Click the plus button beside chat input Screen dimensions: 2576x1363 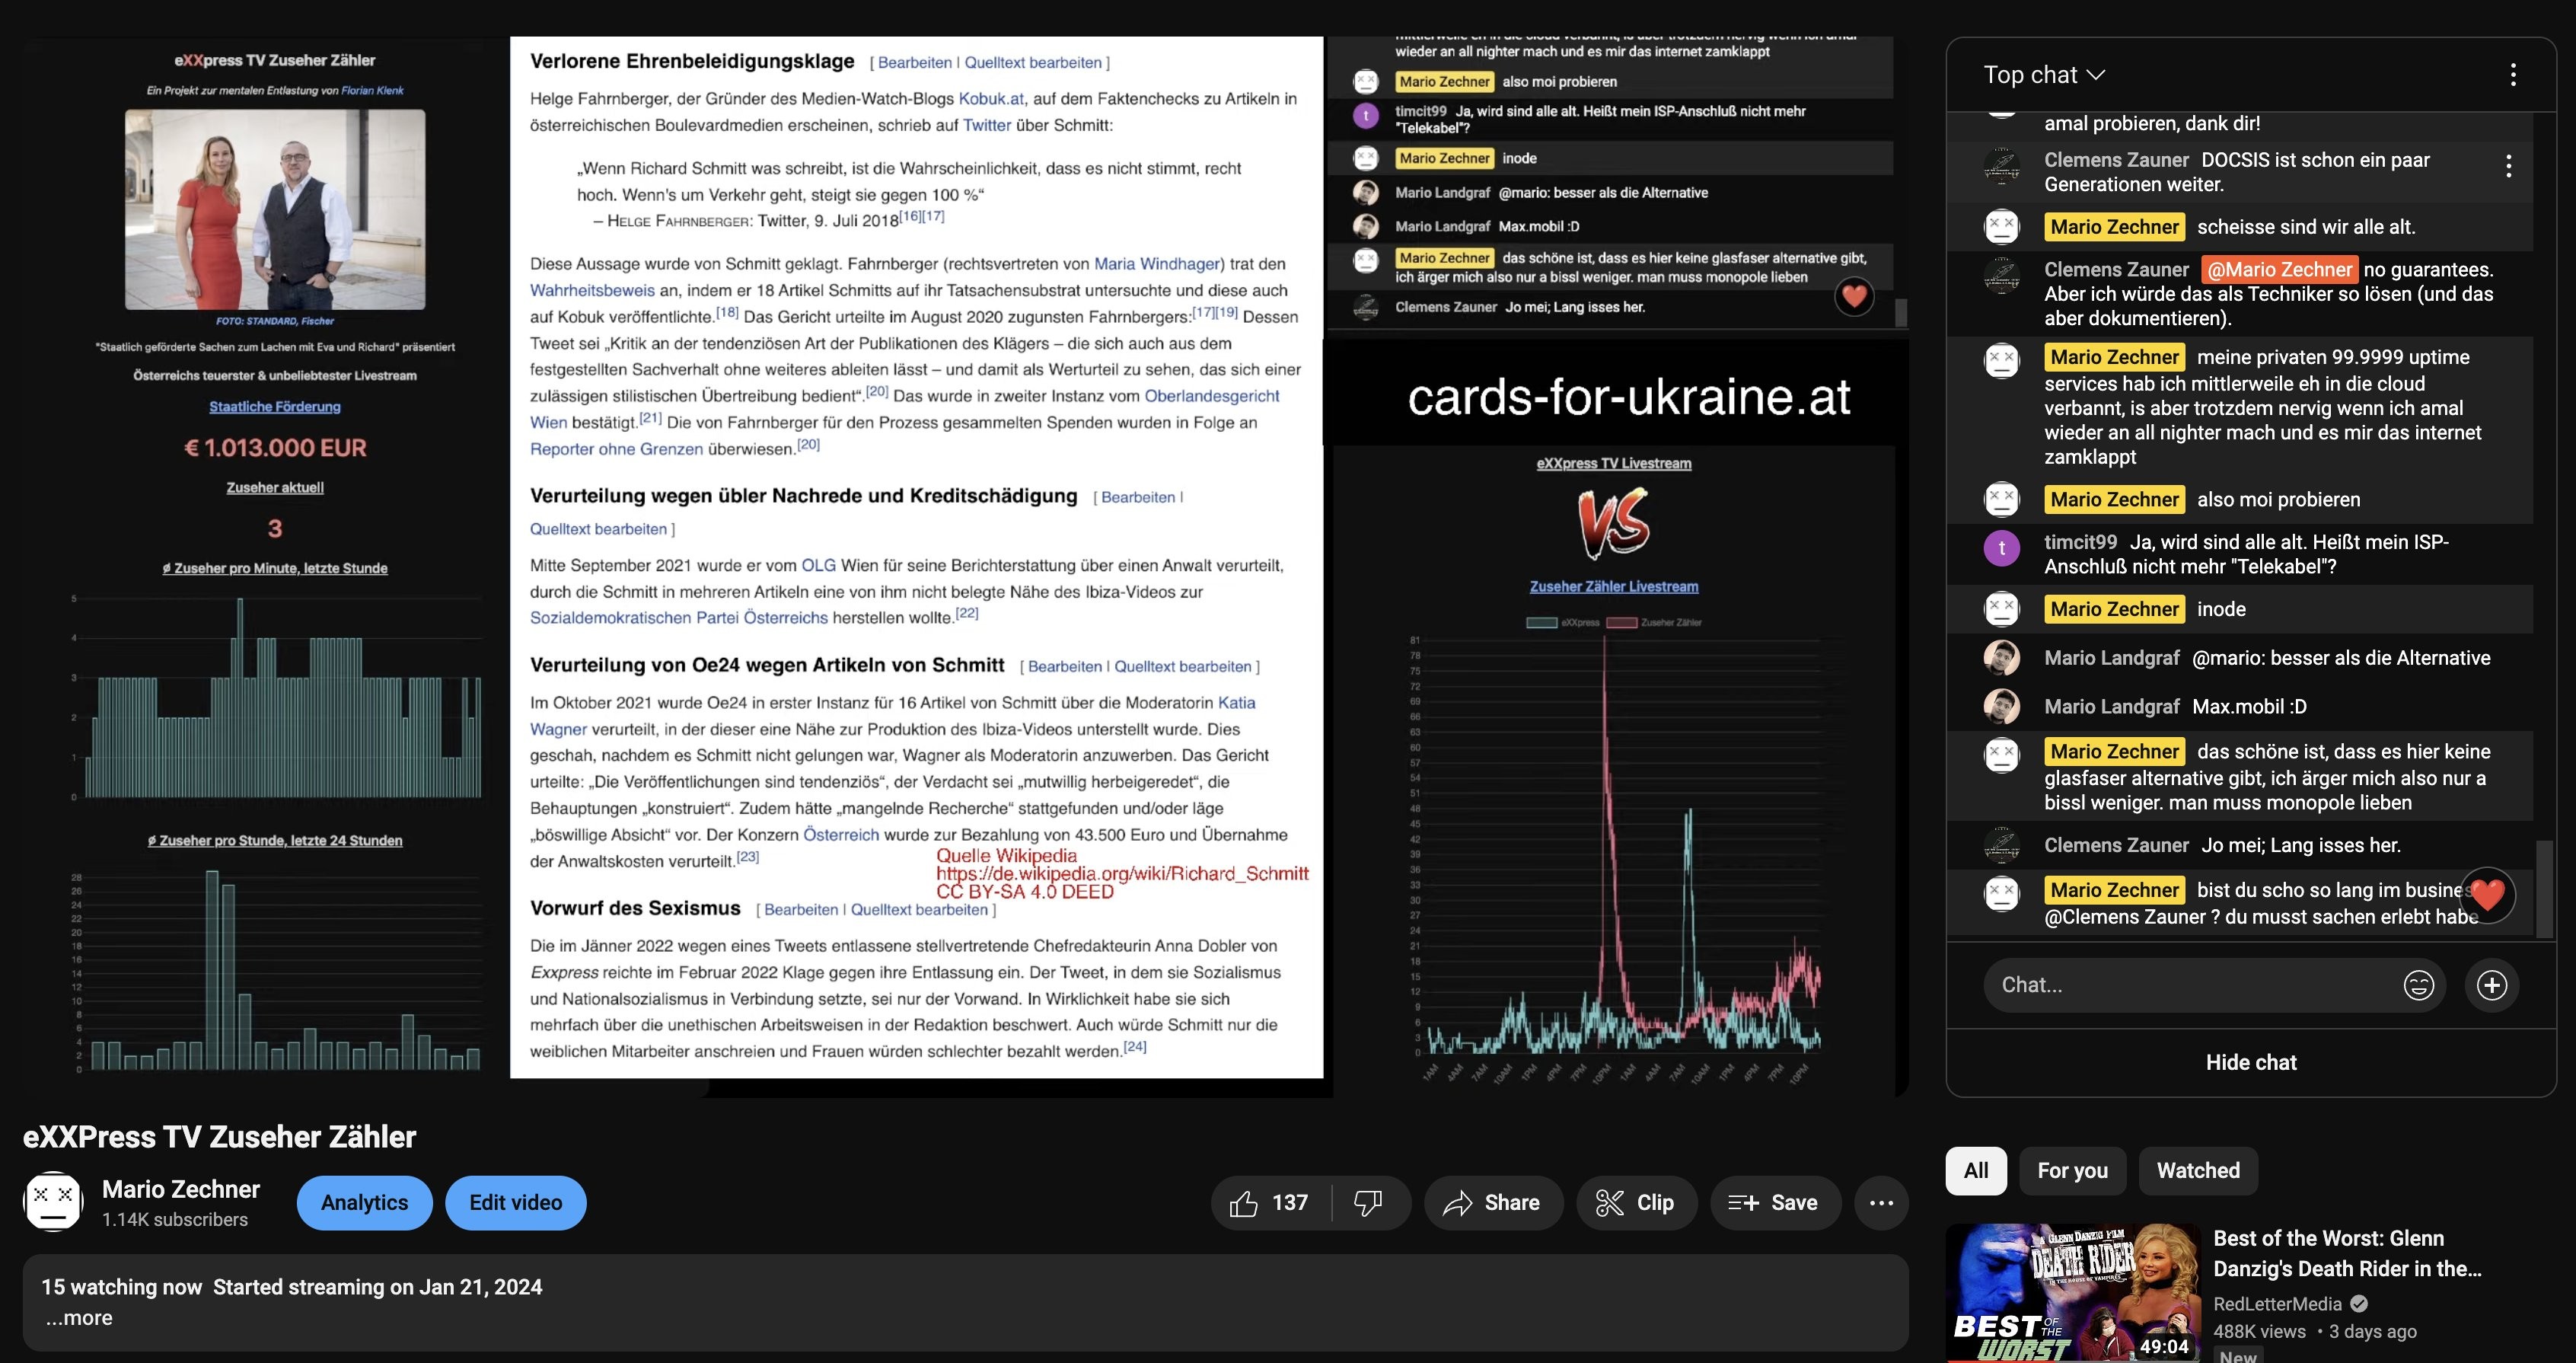[x=2491, y=985]
